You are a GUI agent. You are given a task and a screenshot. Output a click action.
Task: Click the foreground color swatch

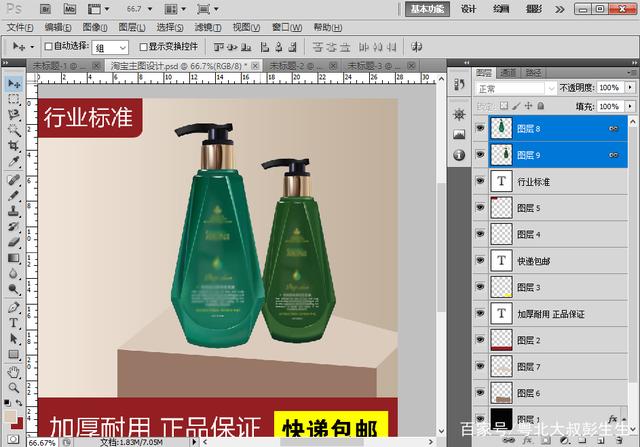tap(10, 417)
